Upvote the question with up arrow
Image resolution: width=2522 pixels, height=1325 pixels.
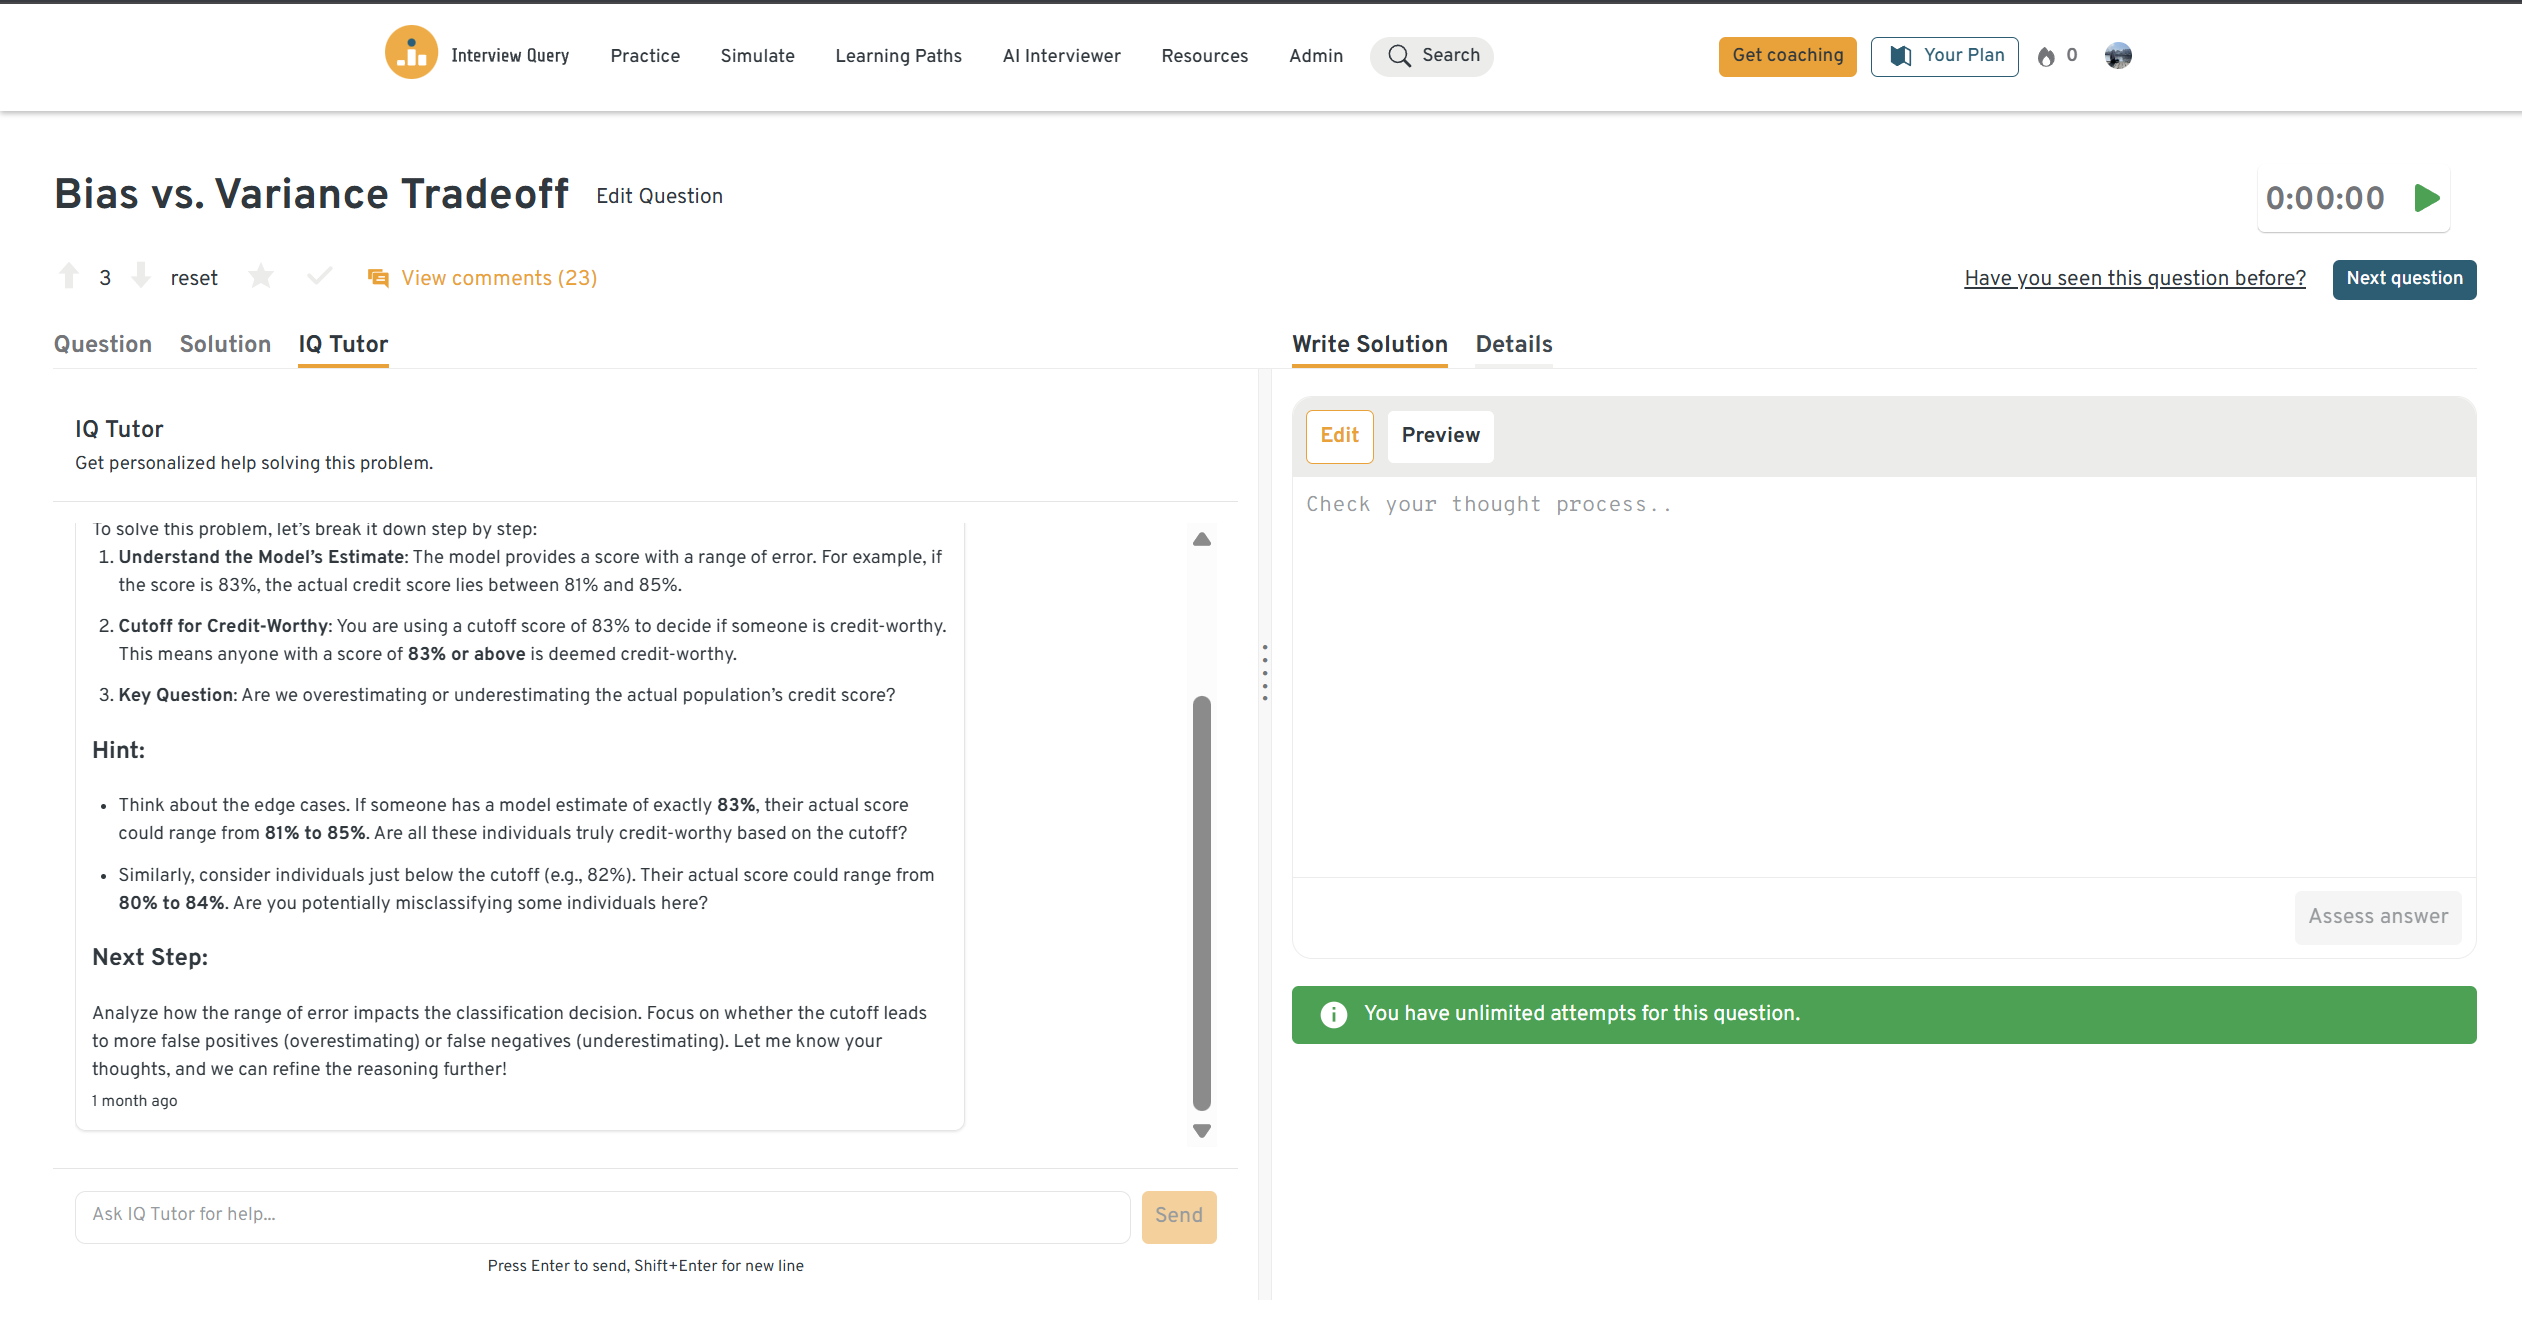[x=69, y=276]
